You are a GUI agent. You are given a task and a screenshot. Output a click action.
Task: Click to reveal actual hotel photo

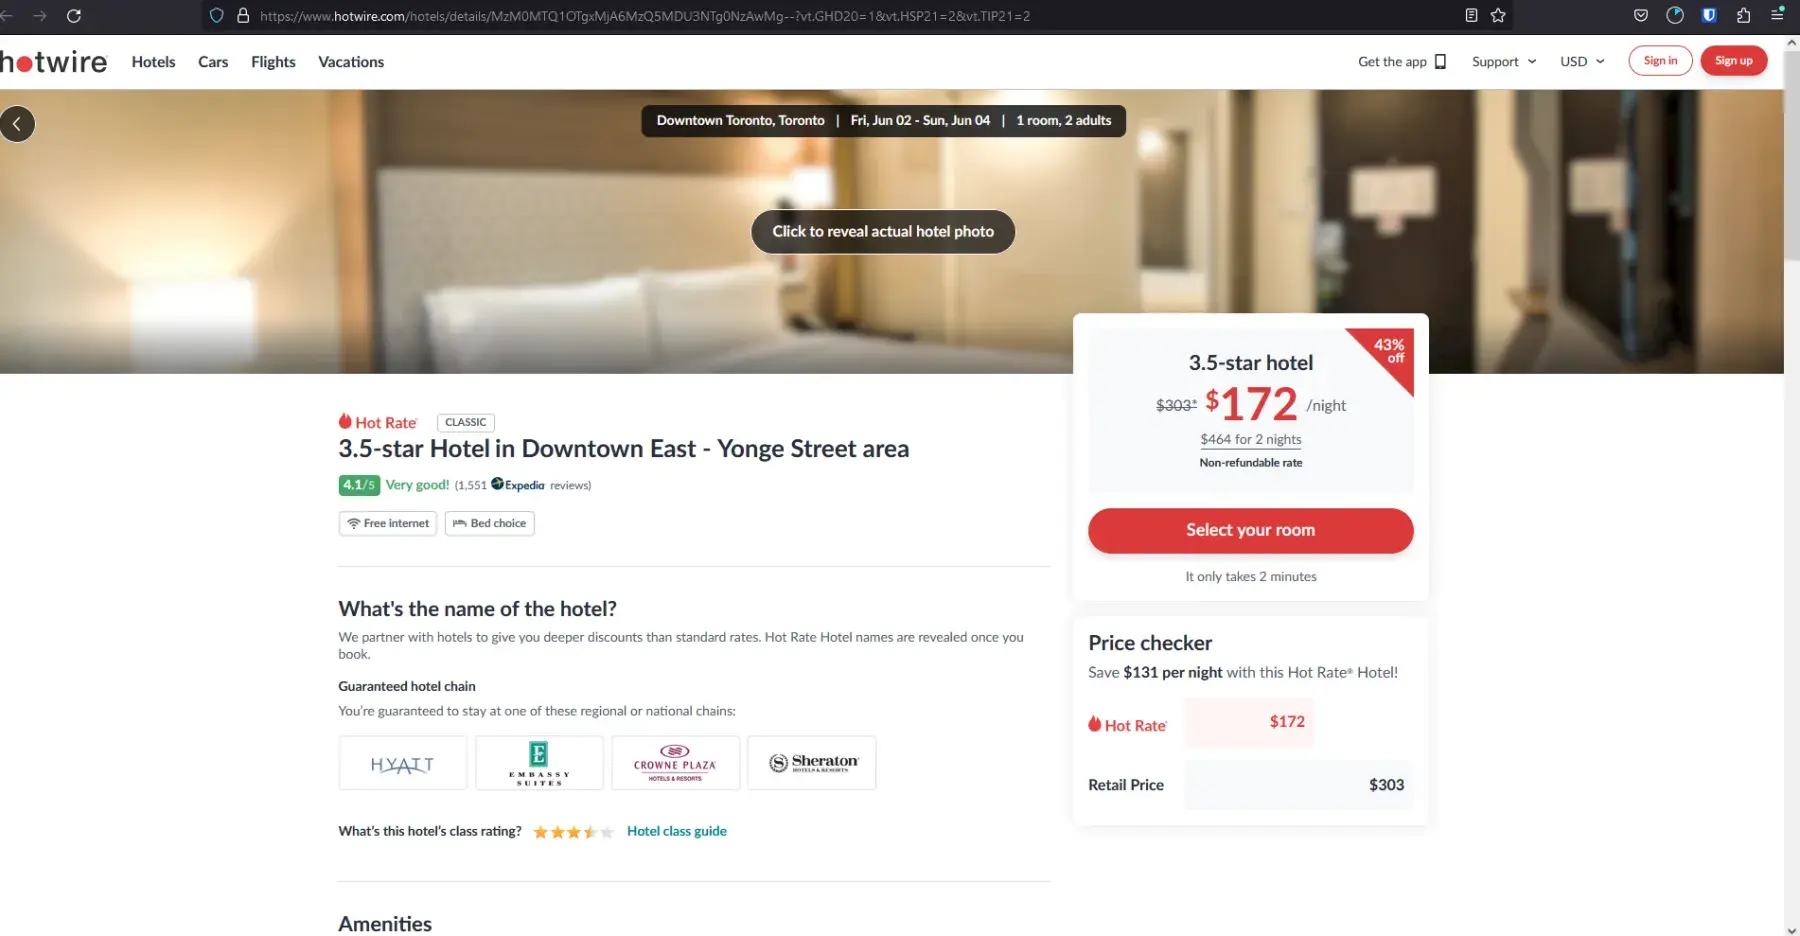(x=883, y=232)
